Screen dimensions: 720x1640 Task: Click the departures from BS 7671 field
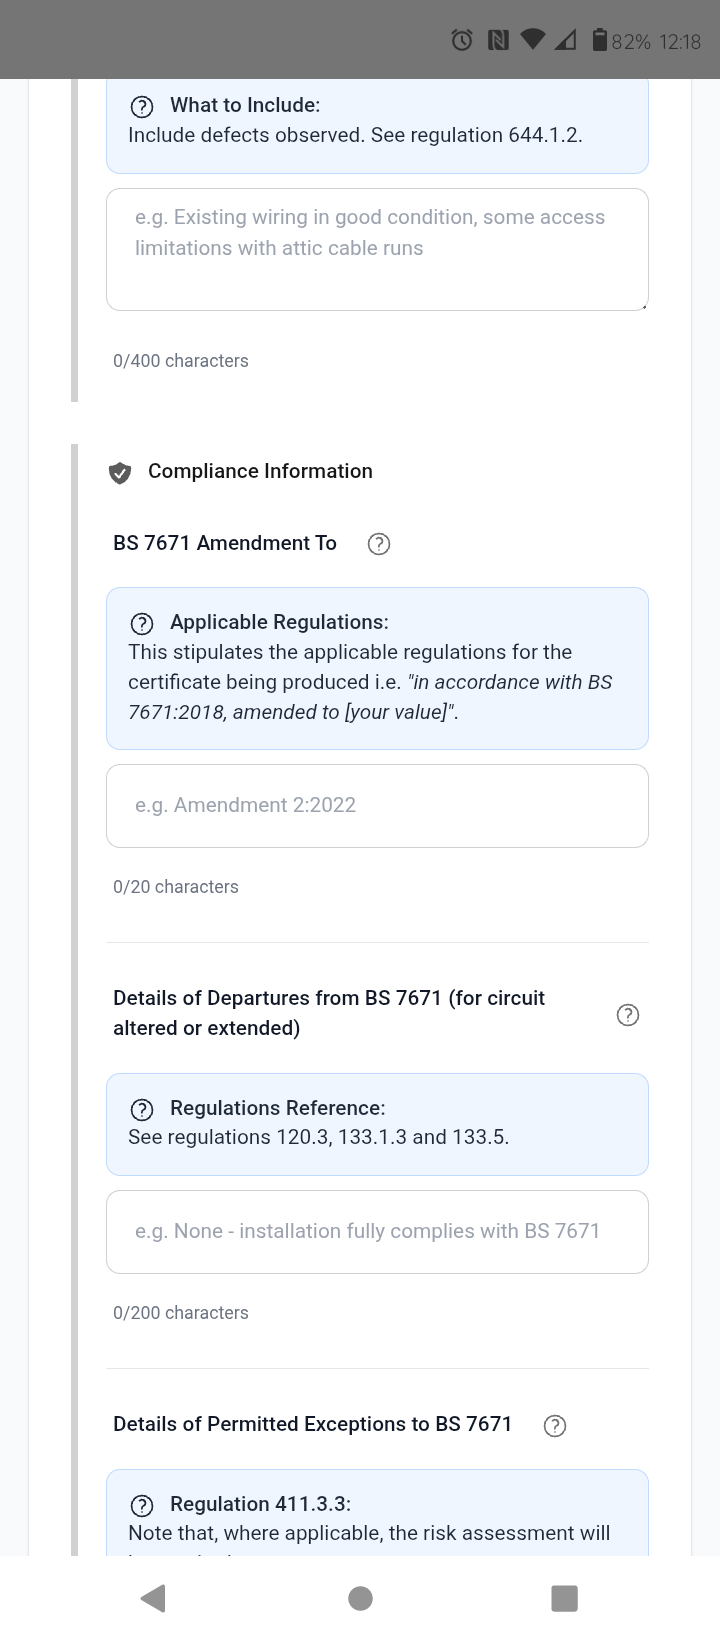point(377,1232)
